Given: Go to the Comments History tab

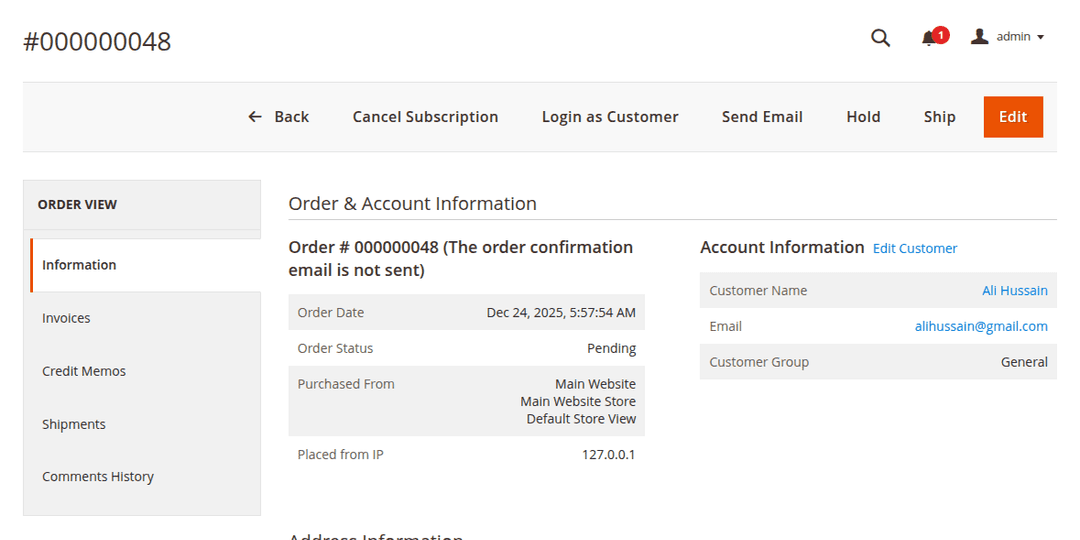Looking at the screenshot, I should pyautogui.click(x=98, y=477).
